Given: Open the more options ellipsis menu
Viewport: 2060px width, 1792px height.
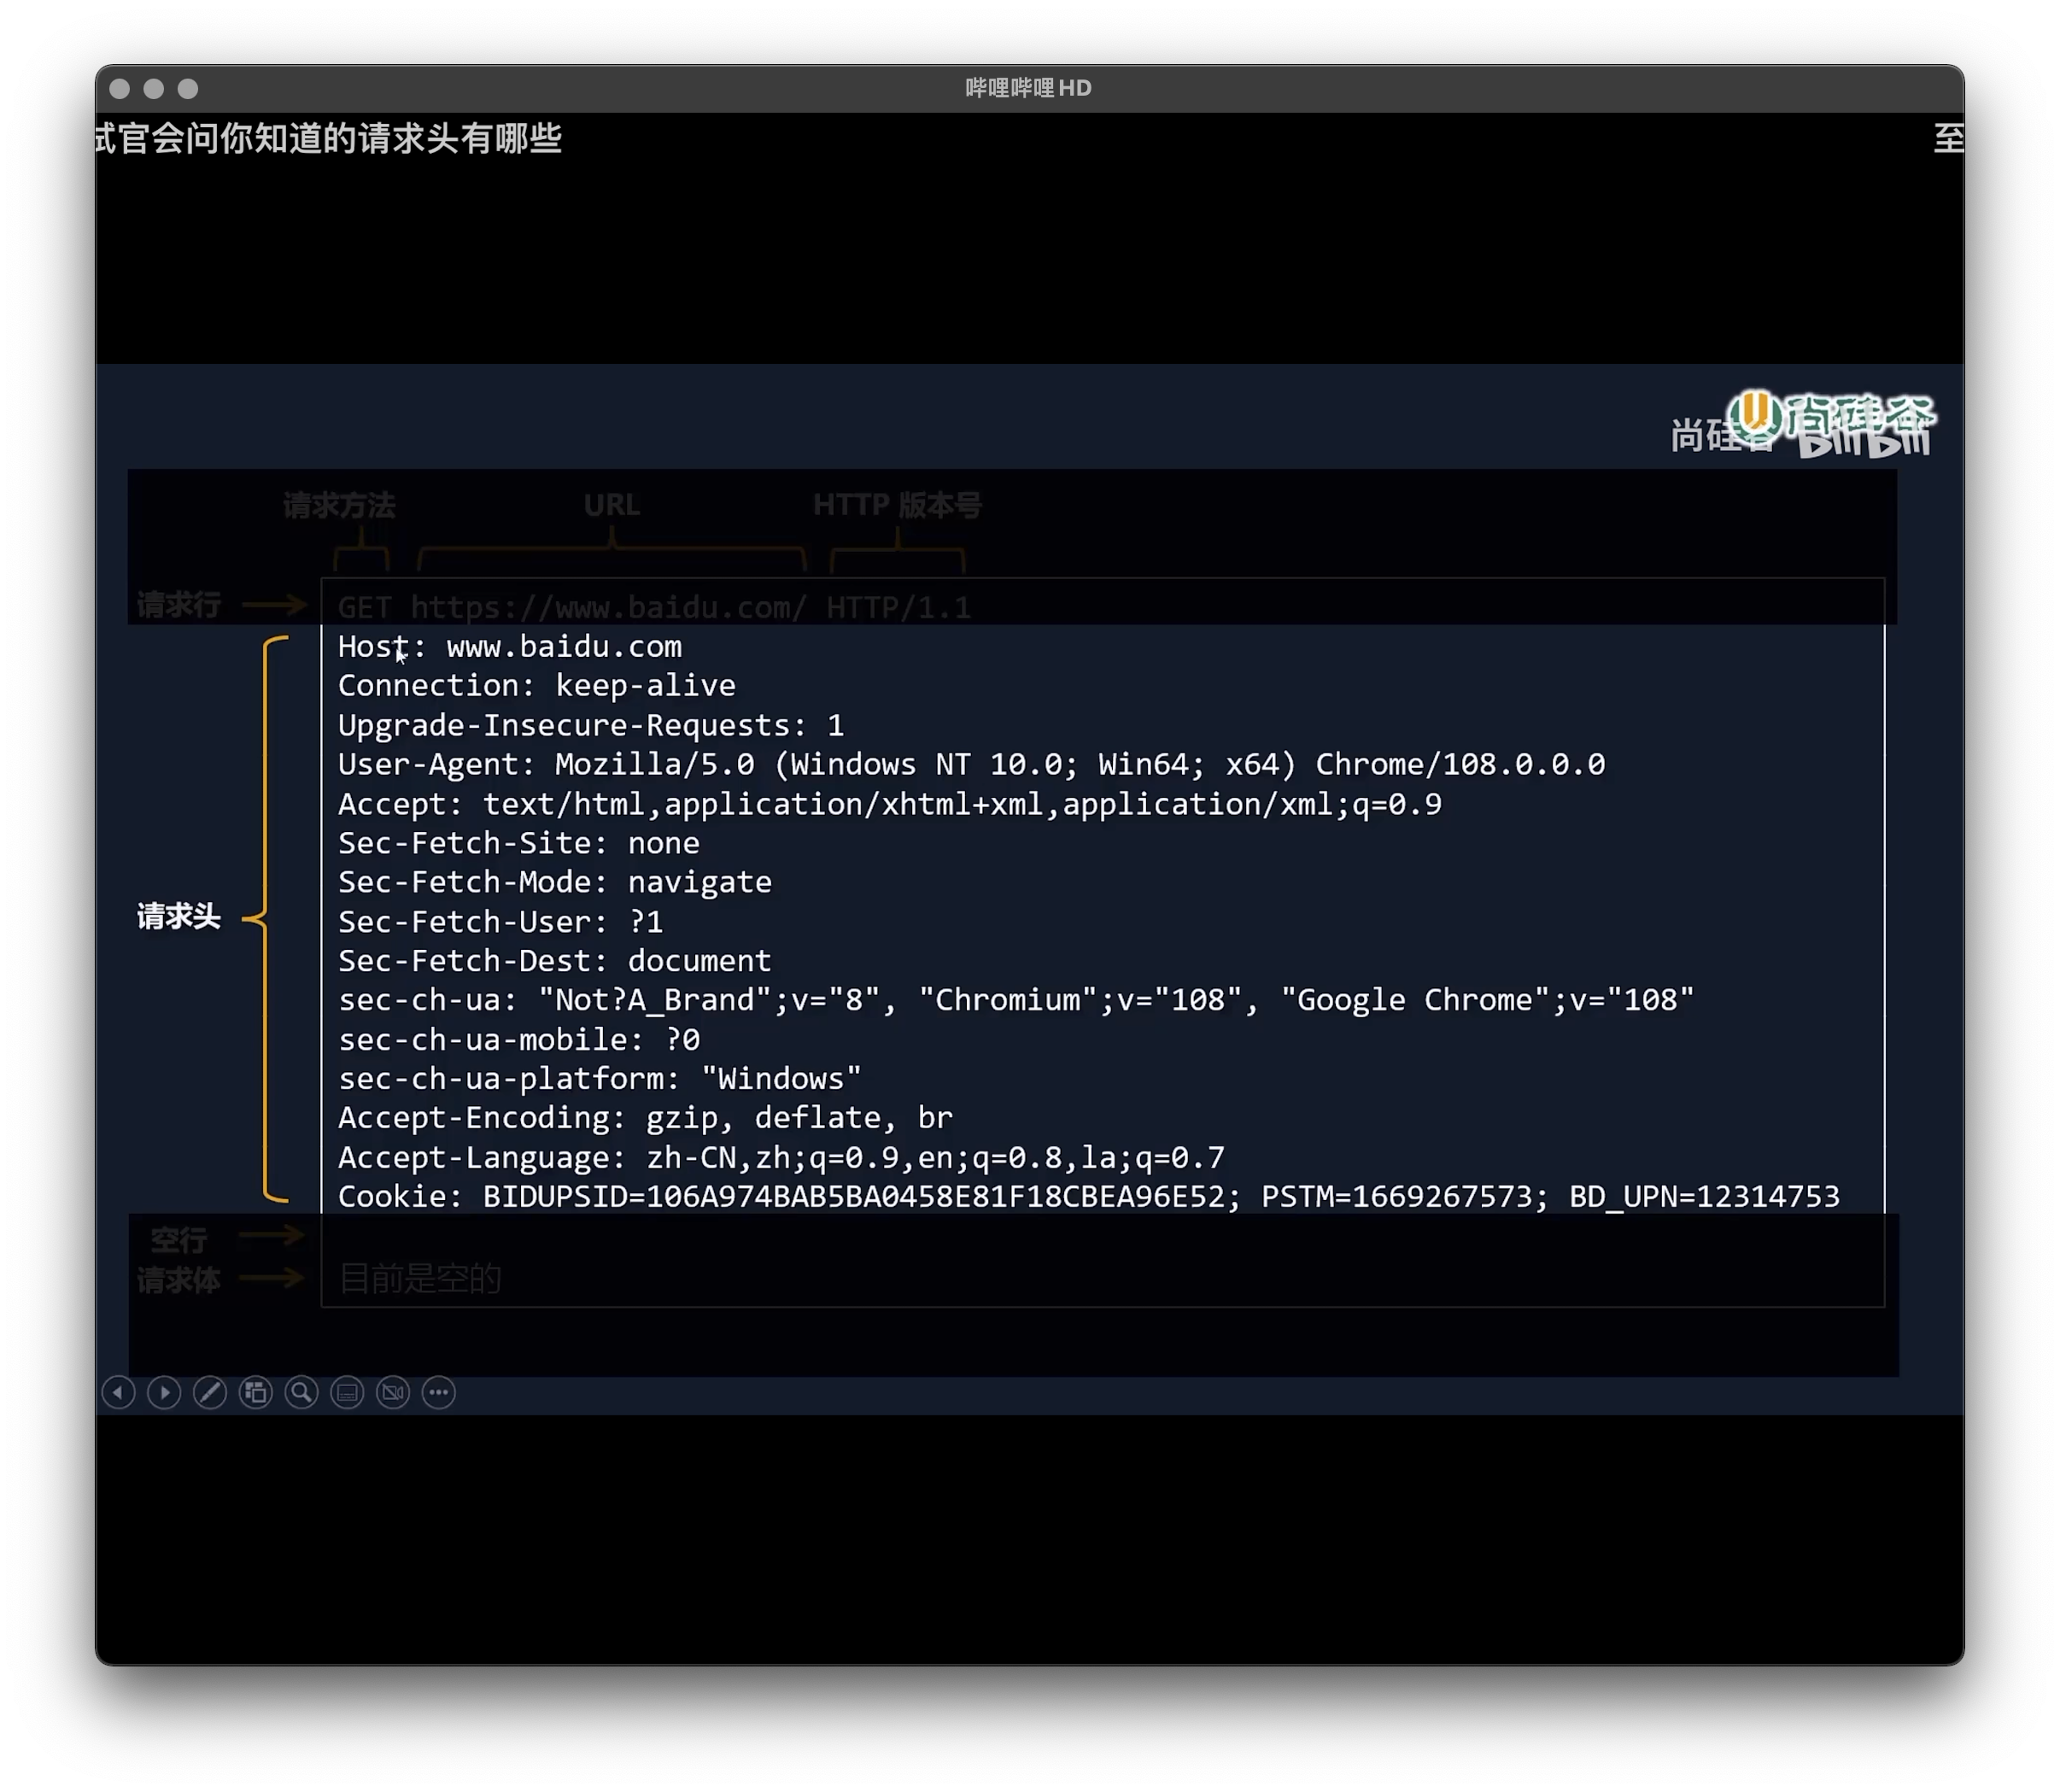Looking at the screenshot, I should (x=438, y=1392).
